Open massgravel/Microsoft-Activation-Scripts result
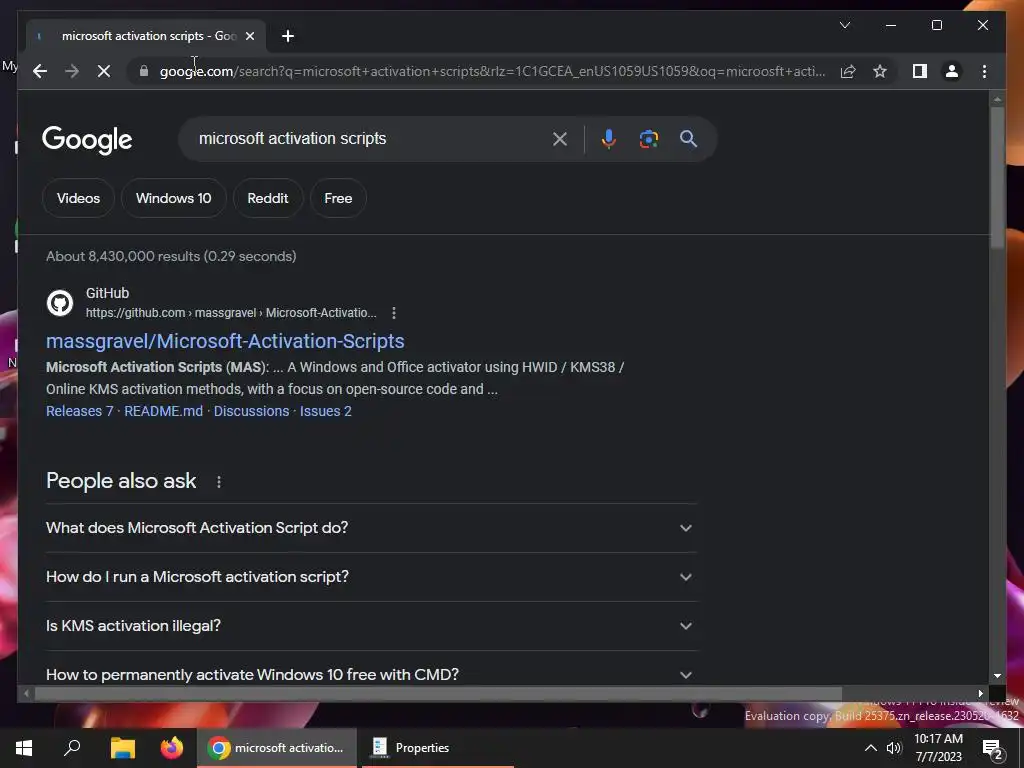 [x=225, y=341]
